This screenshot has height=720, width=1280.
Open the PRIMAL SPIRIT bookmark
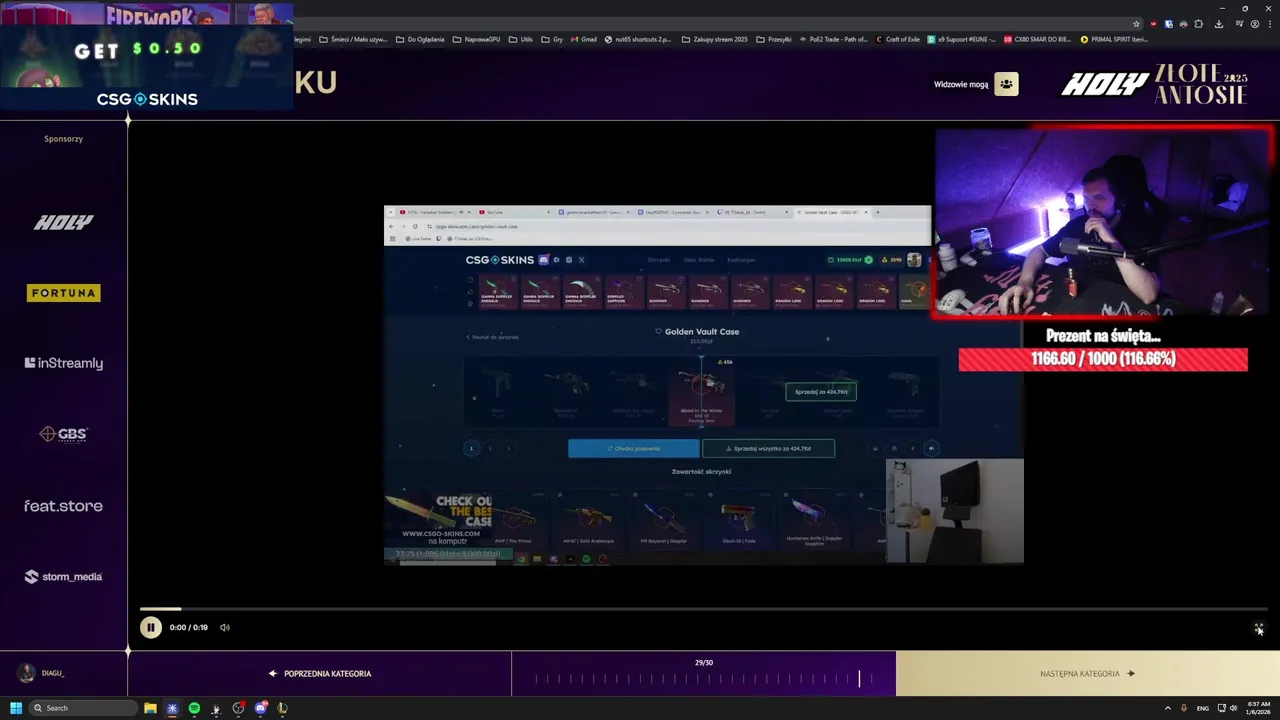pos(1114,39)
